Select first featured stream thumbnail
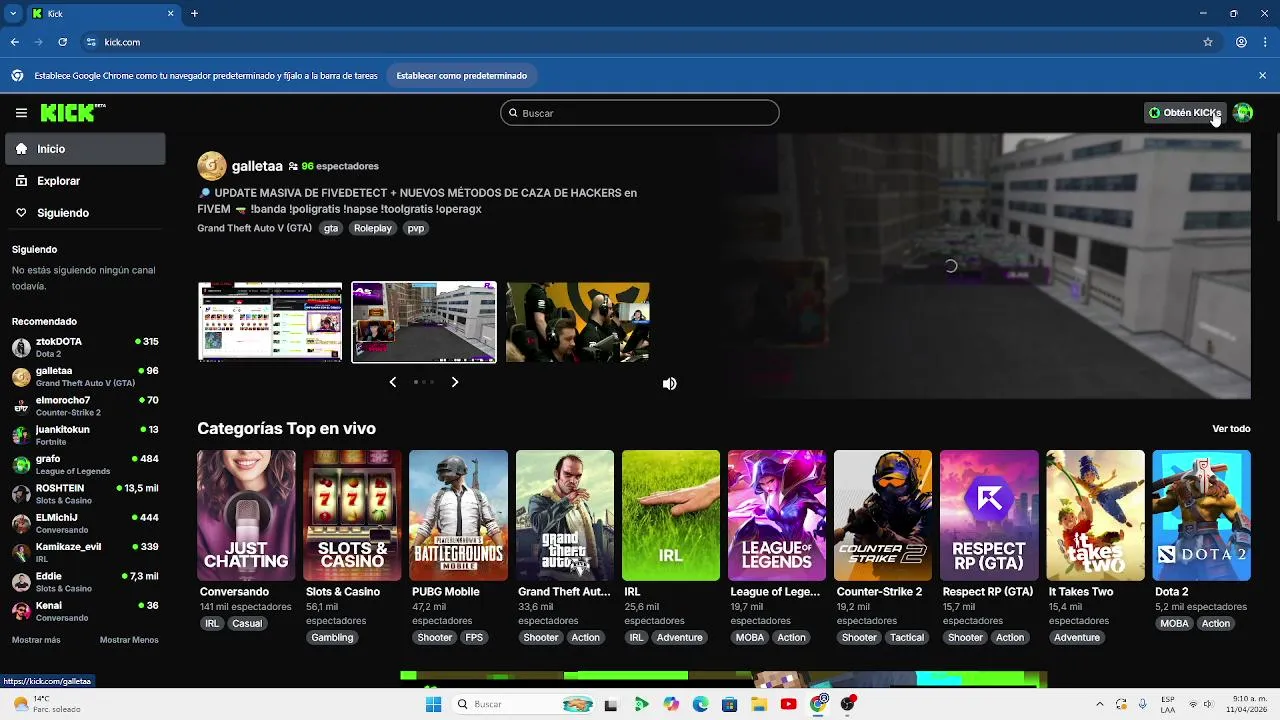The image size is (1280, 720). (x=270, y=322)
